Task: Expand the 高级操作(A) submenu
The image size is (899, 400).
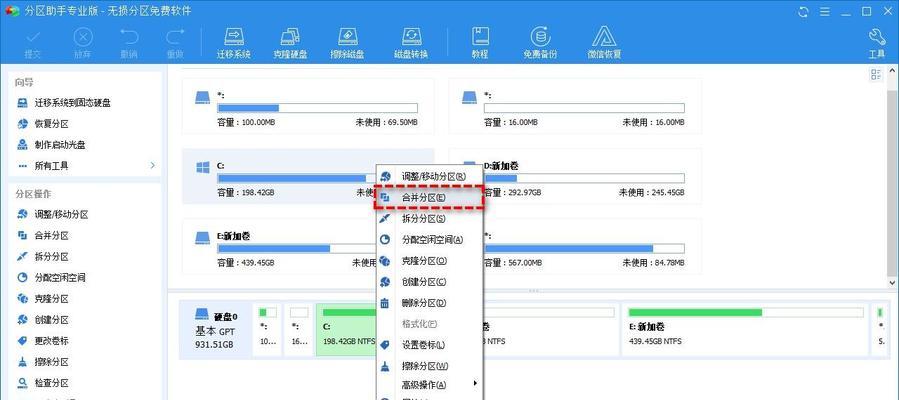Action: coord(429,385)
